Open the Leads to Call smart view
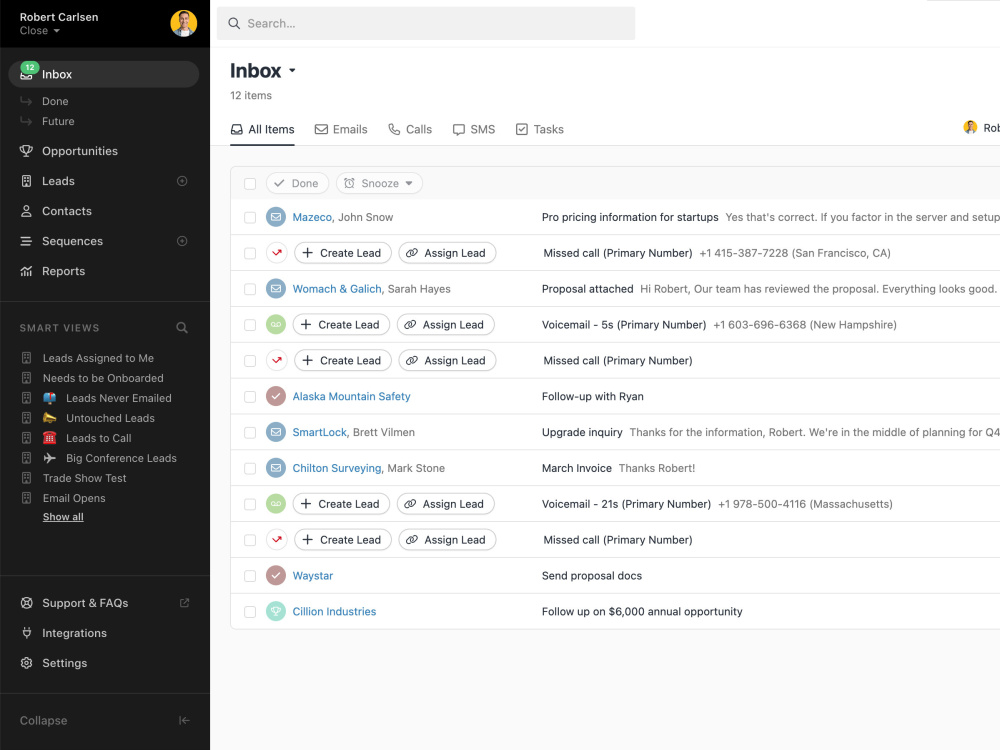The height and width of the screenshot is (750, 1000). click(99, 438)
